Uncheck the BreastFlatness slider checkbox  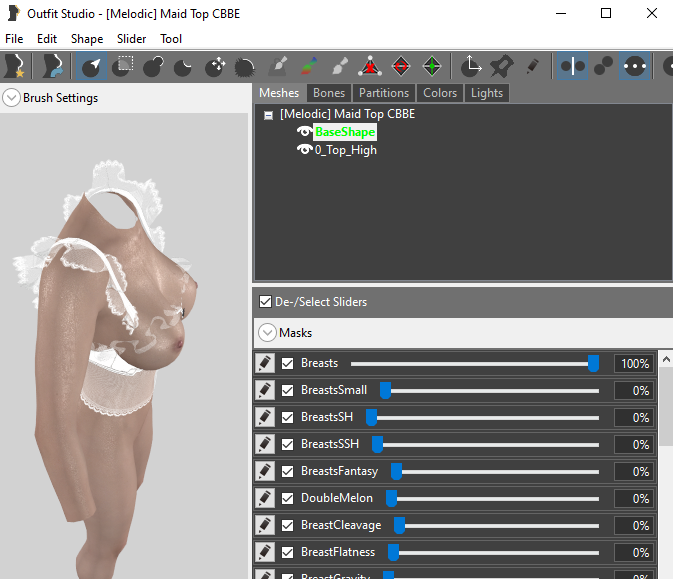pyautogui.click(x=288, y=553)
